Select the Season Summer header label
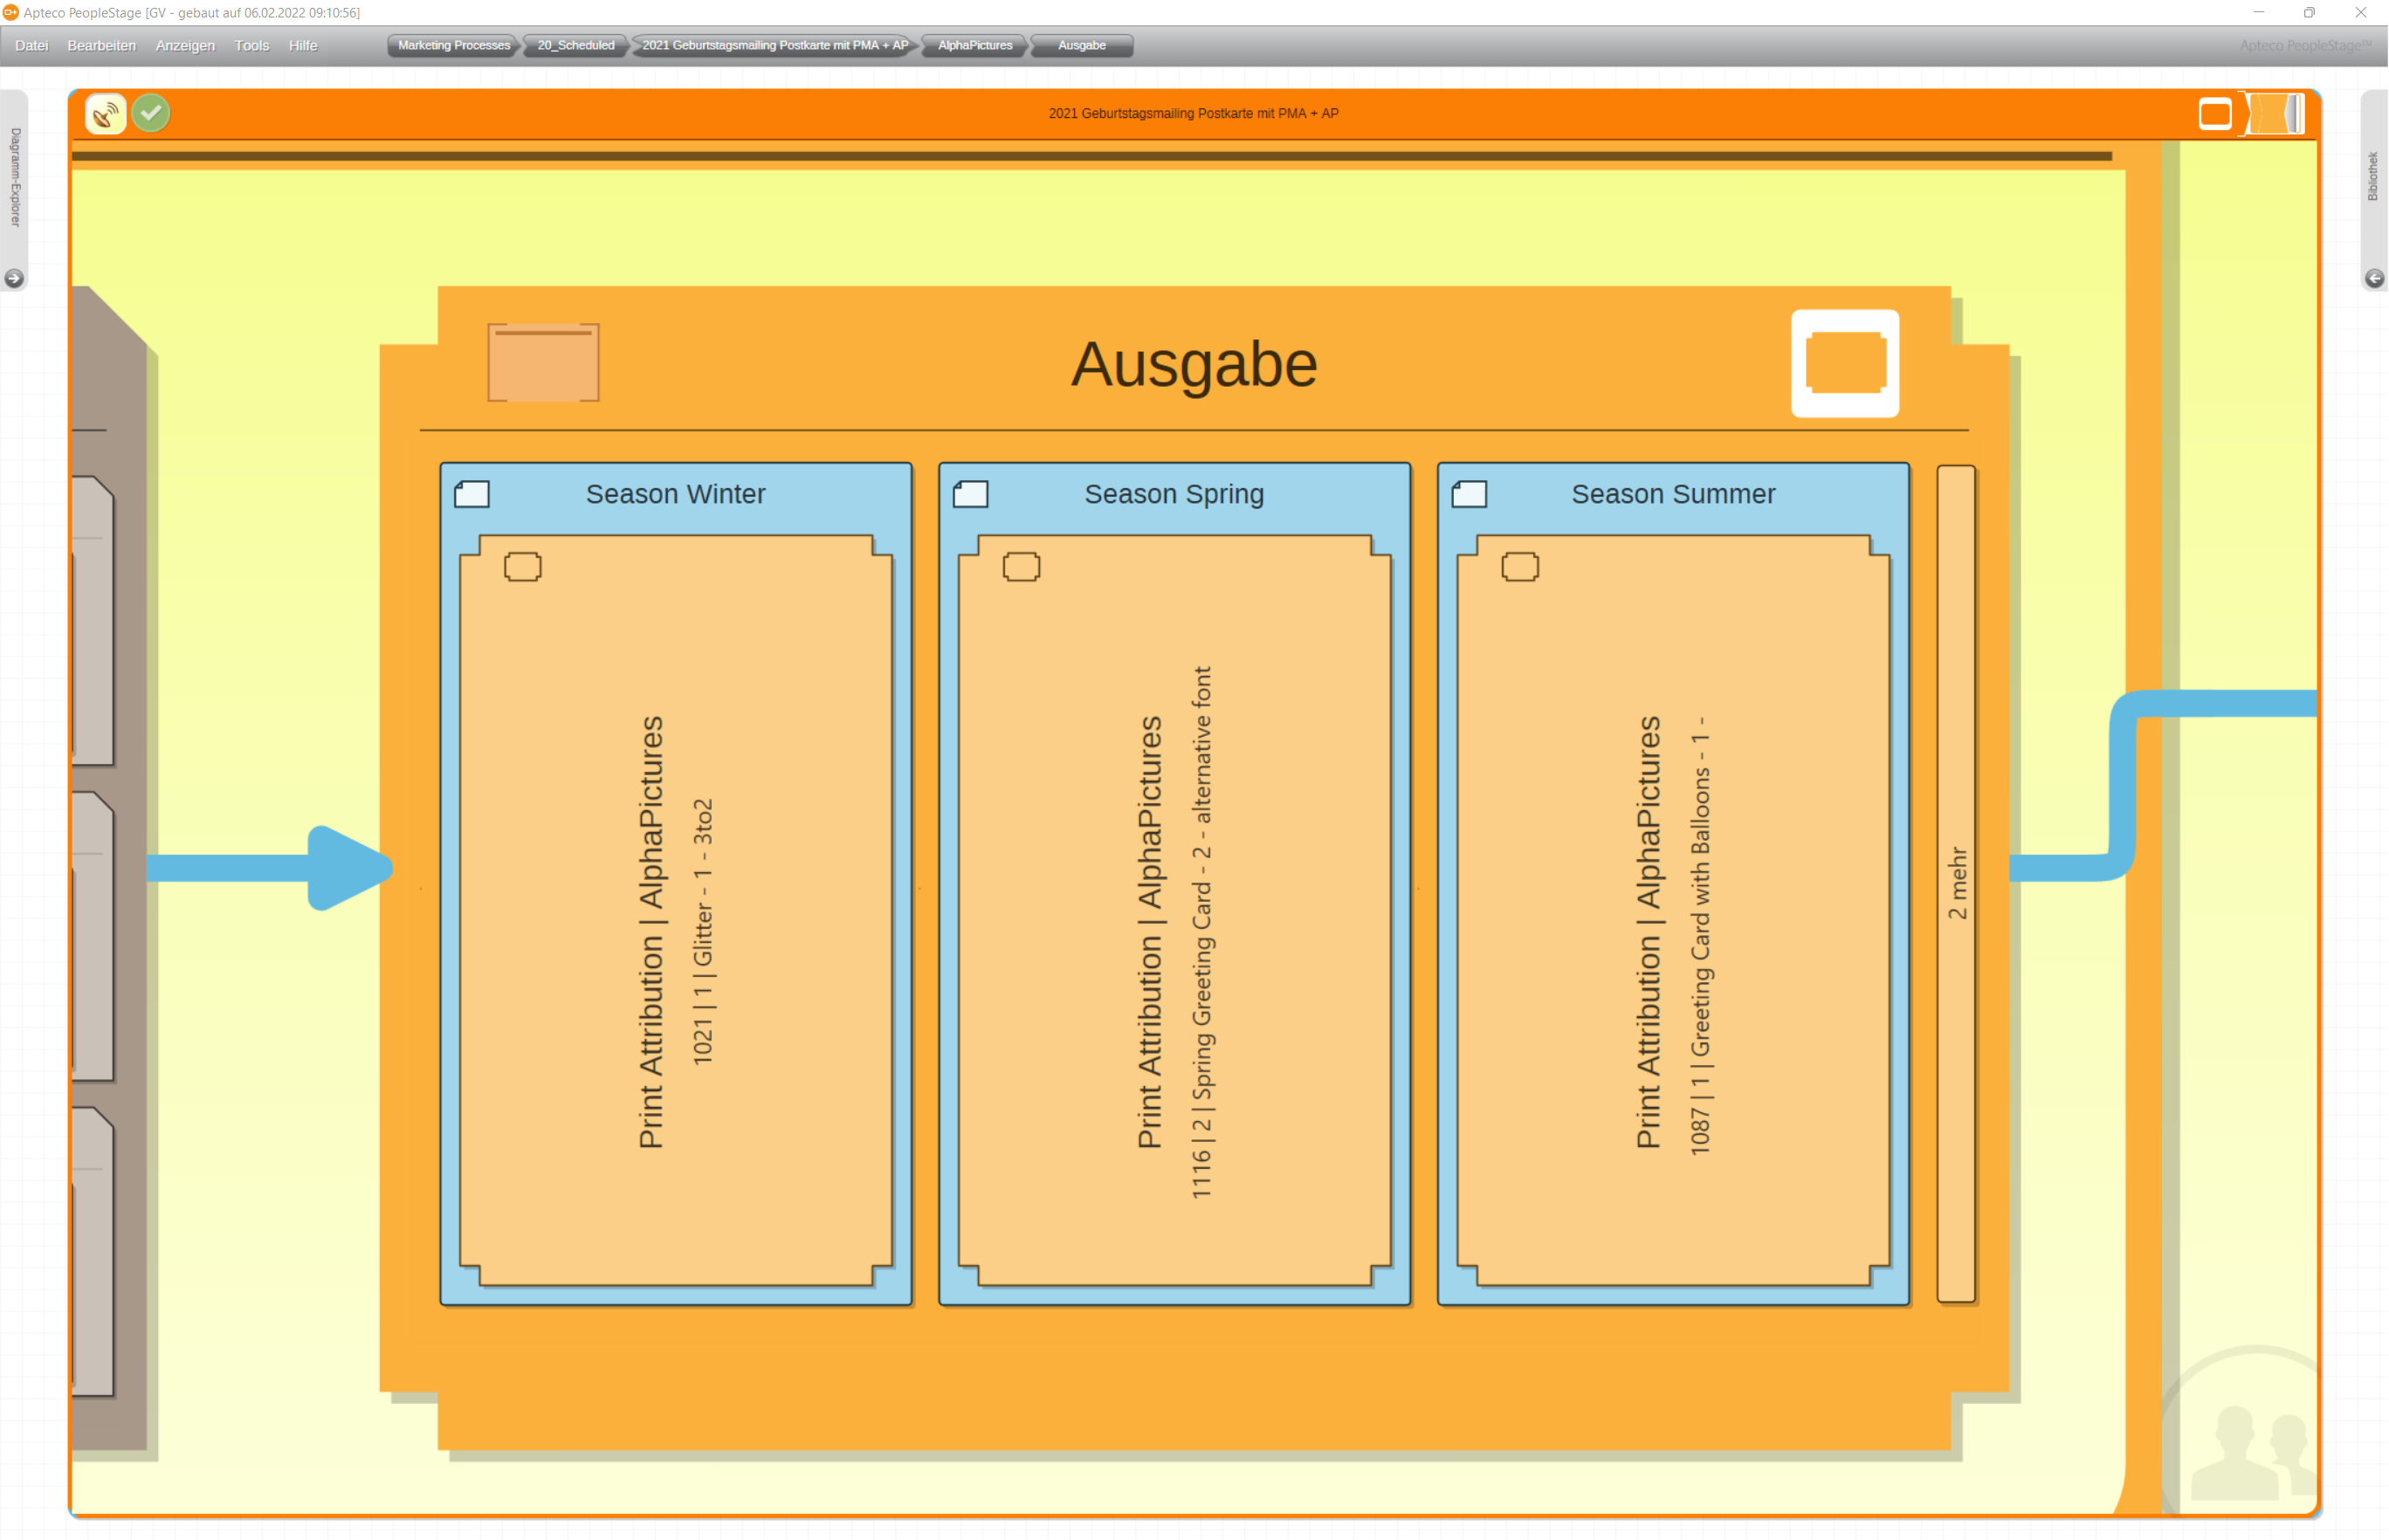 click(1673, 494)
